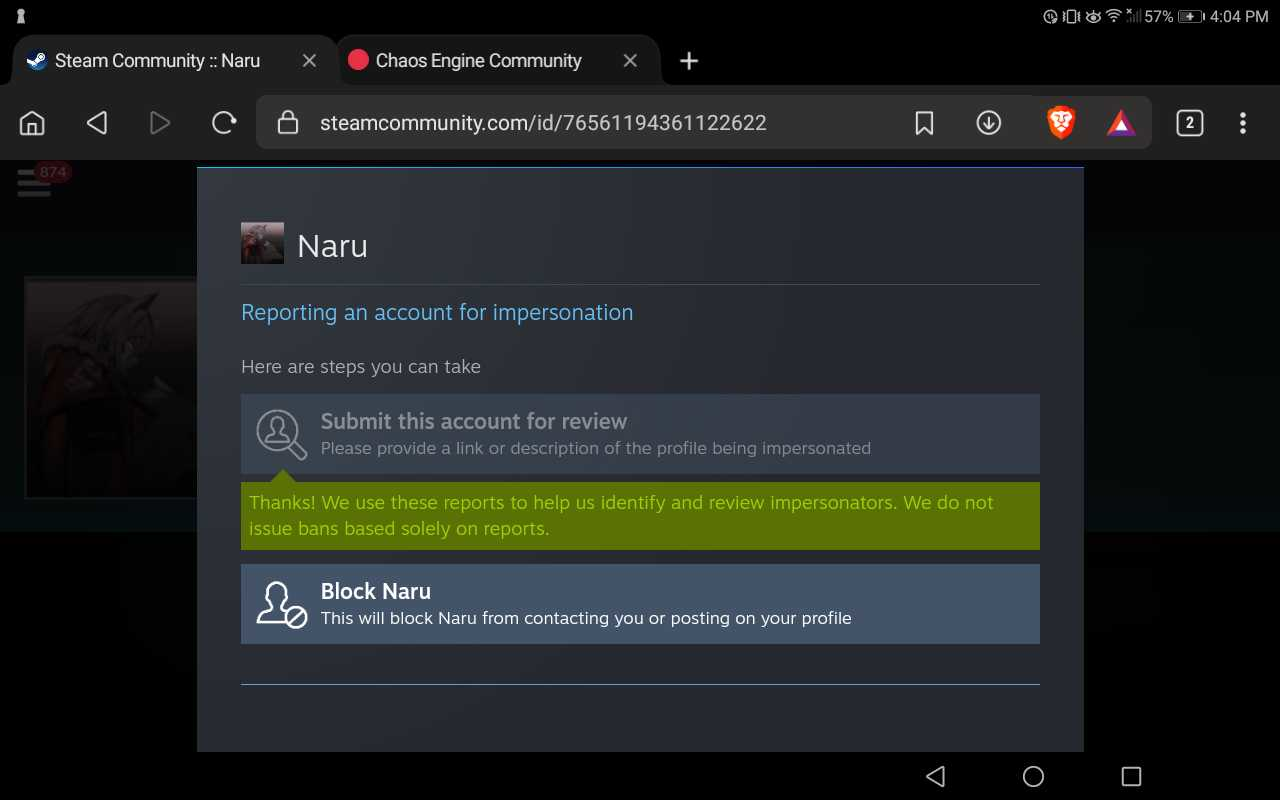
Task: Tap the Wi-Fi status icon
Action: (1113, 16)
